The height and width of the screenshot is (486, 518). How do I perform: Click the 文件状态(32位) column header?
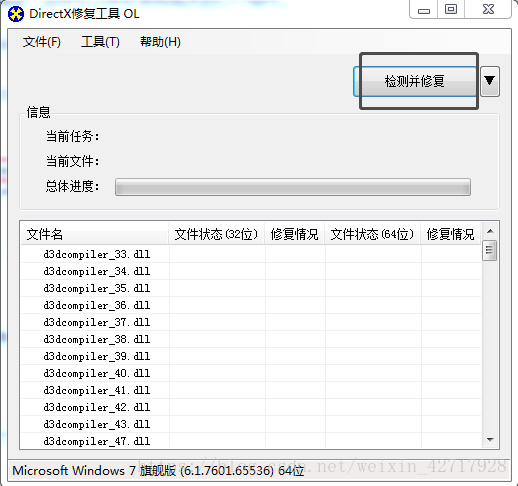click(217, 234)
